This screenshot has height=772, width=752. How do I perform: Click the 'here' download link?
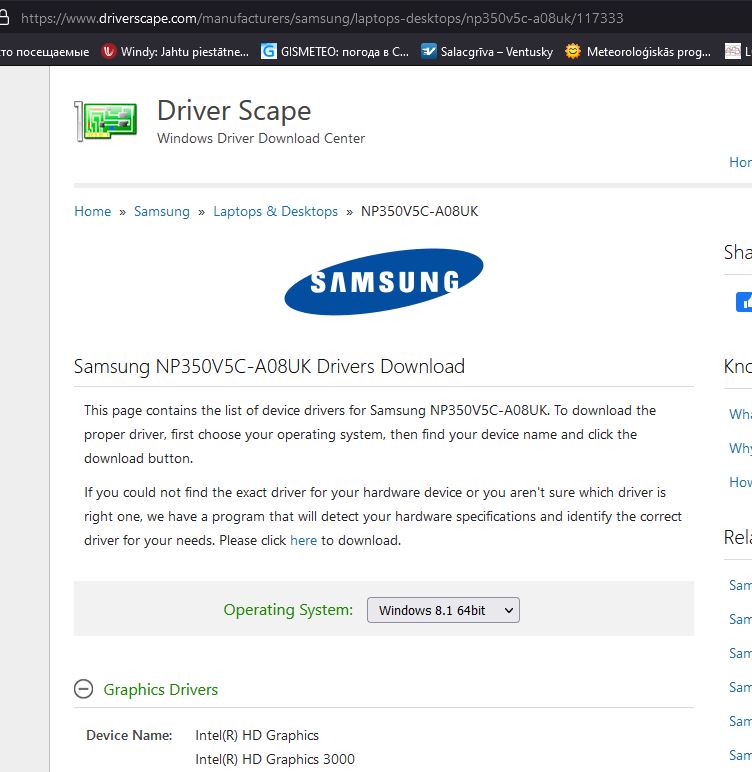[303, 540]
